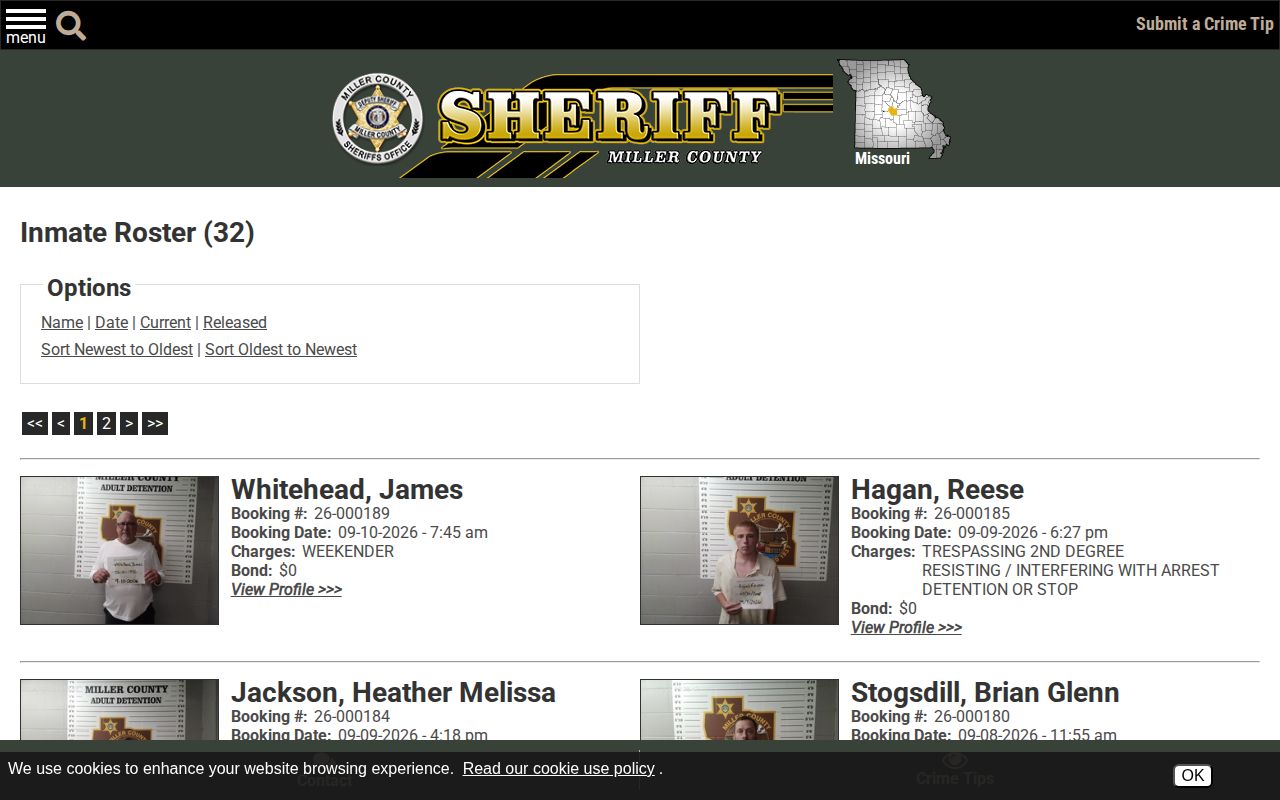Show Released inmates
The height and width of the screenshot is (800, 1280).
click(235, 322)
